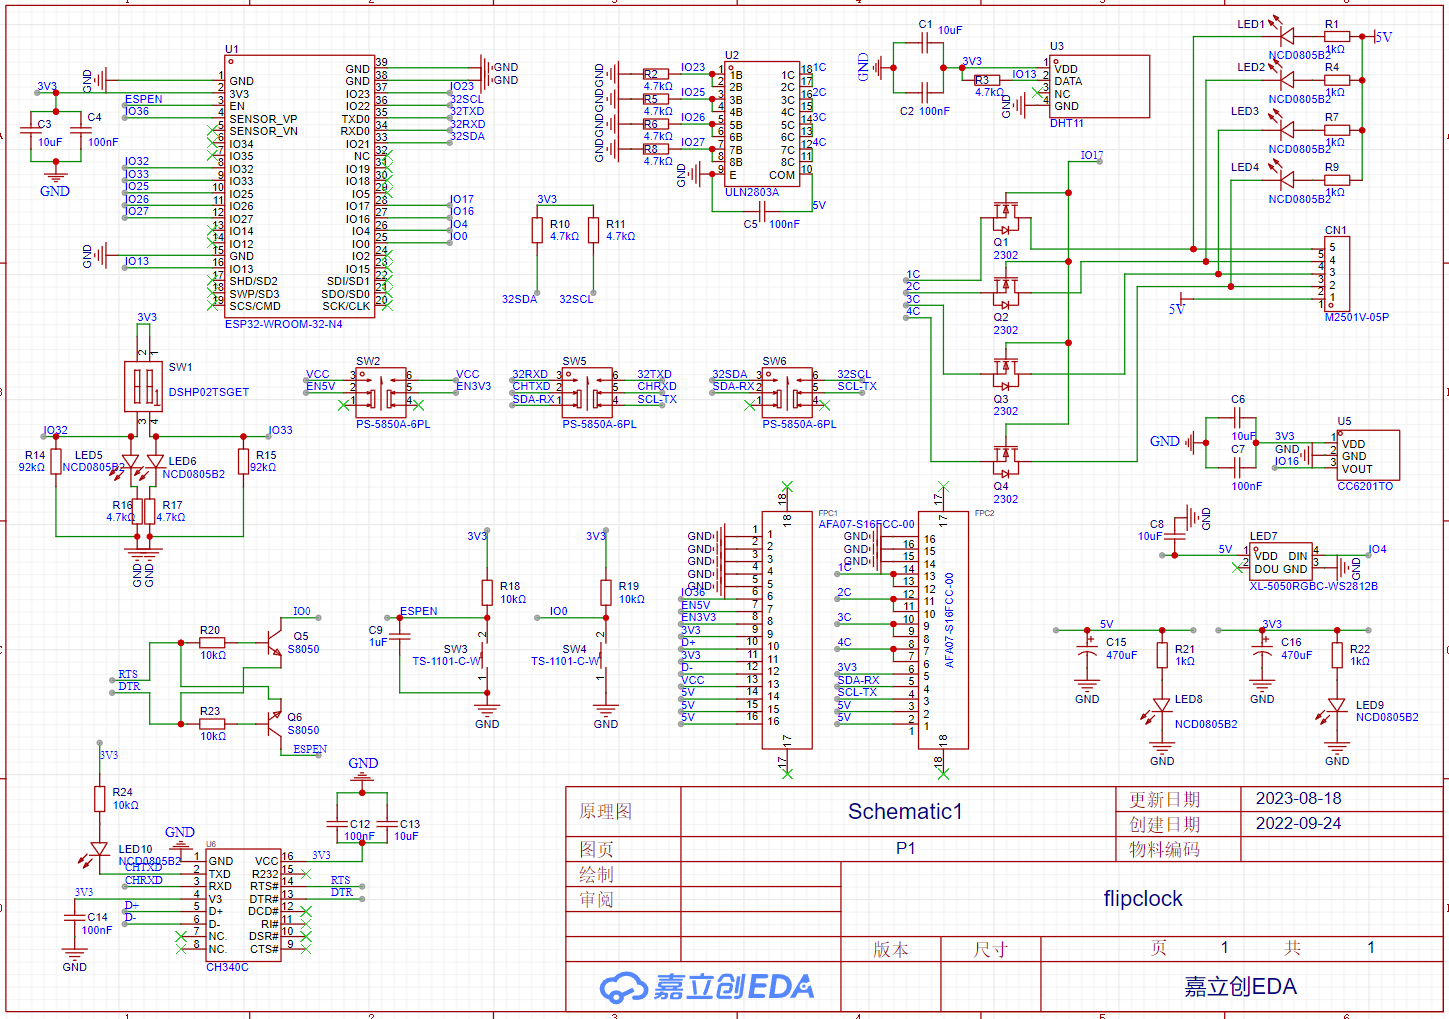Select MOSFET Q1 labeled 2302
The height and width of the screenshot is (1019, 1449).
point(1005,217)
